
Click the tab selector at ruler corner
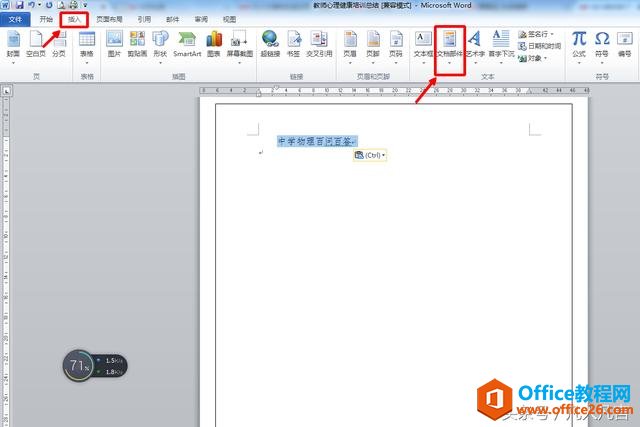click(7, 91)
